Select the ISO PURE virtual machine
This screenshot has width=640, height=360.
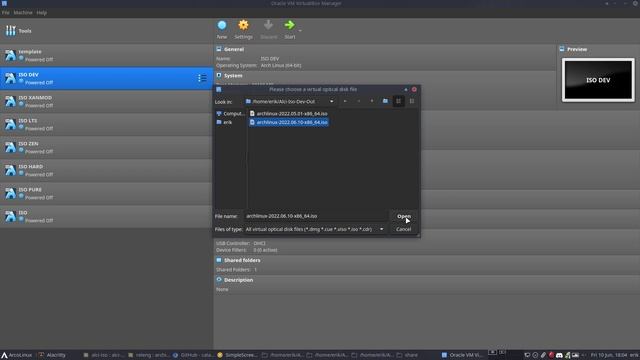click(106, 193)
